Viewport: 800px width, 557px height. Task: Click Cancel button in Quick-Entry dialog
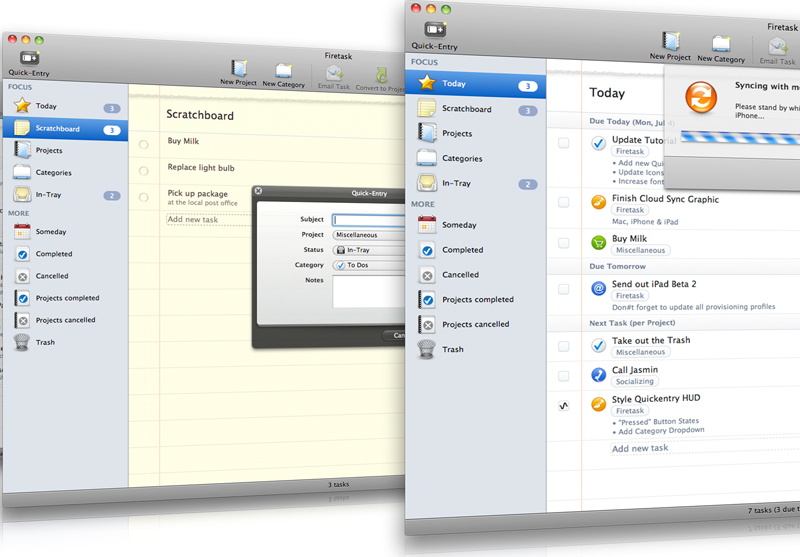394,335
